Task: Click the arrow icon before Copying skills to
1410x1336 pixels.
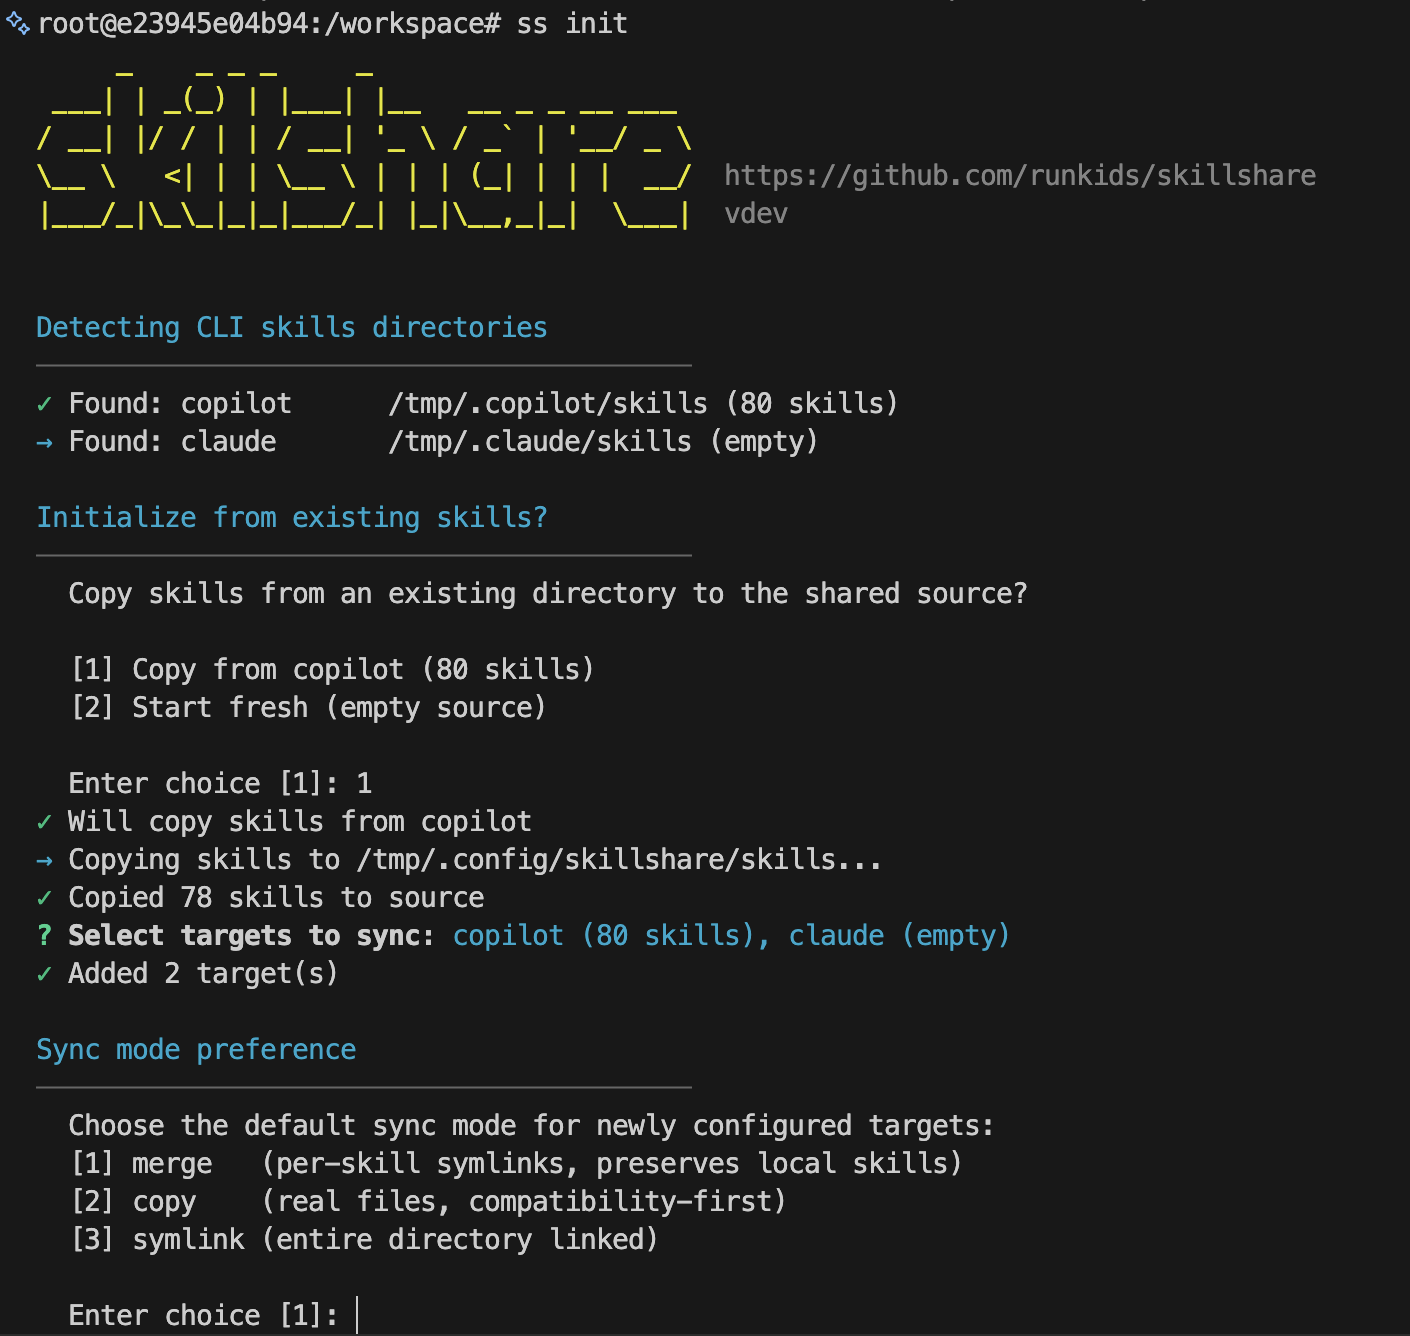Action: (44, 860)
